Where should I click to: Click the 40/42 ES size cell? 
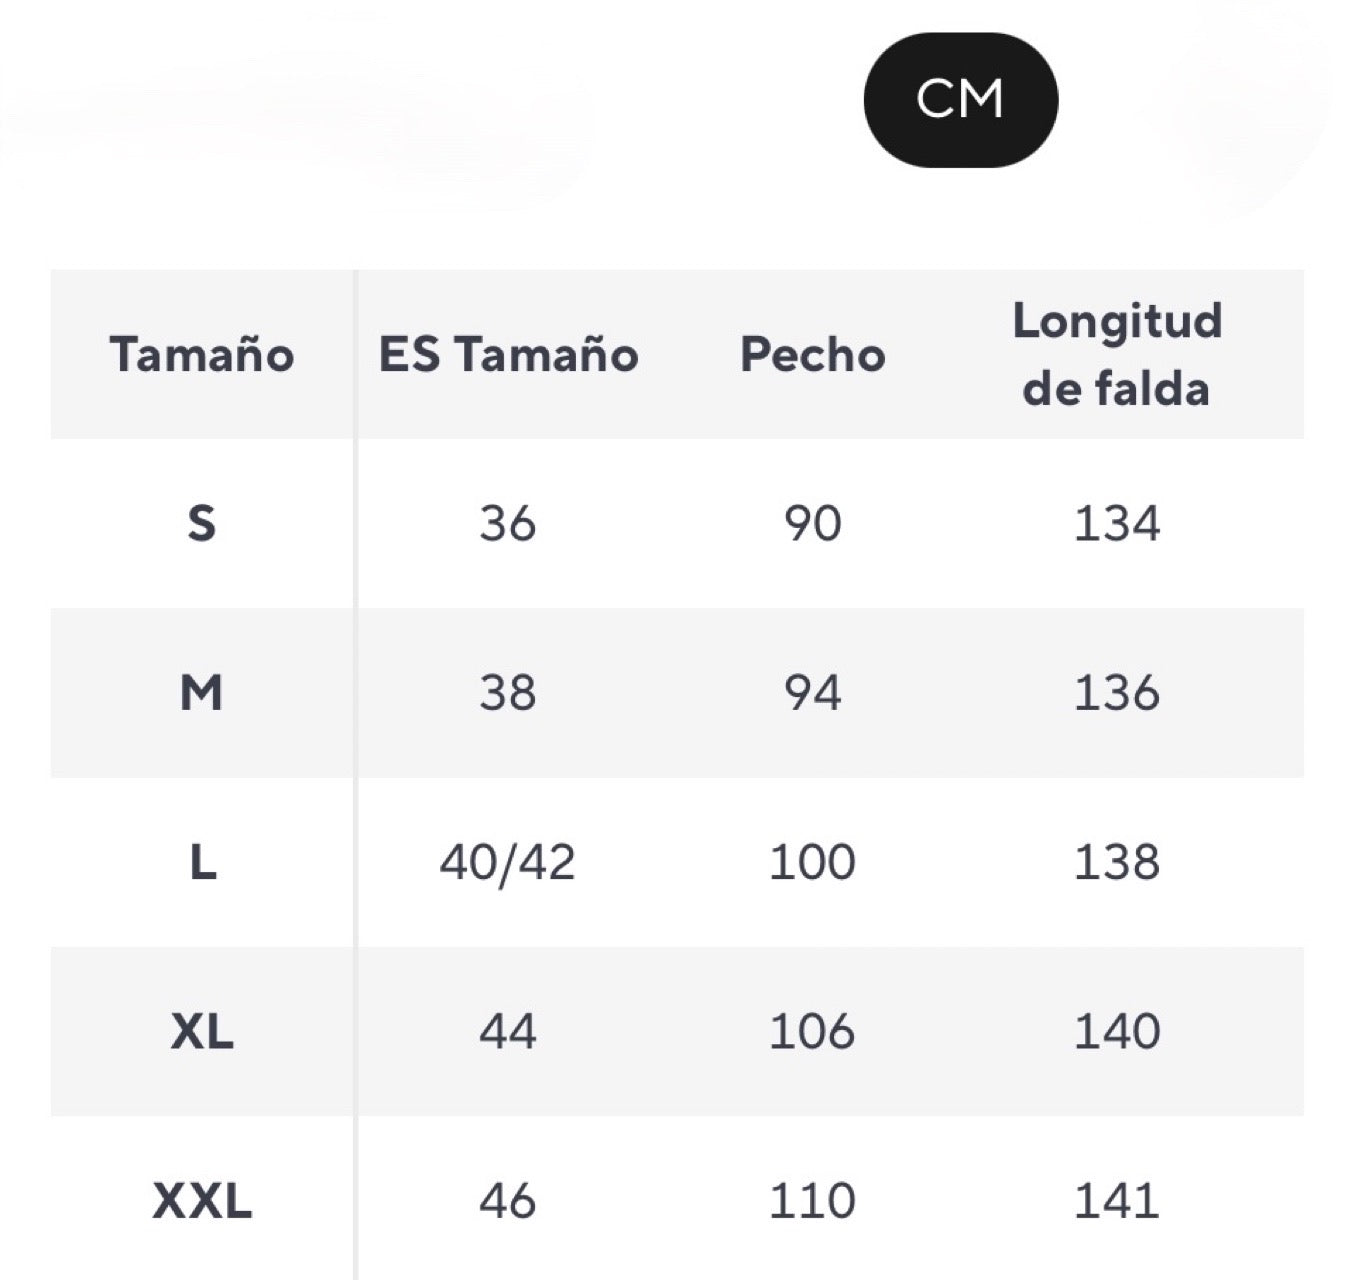(508, 861)
